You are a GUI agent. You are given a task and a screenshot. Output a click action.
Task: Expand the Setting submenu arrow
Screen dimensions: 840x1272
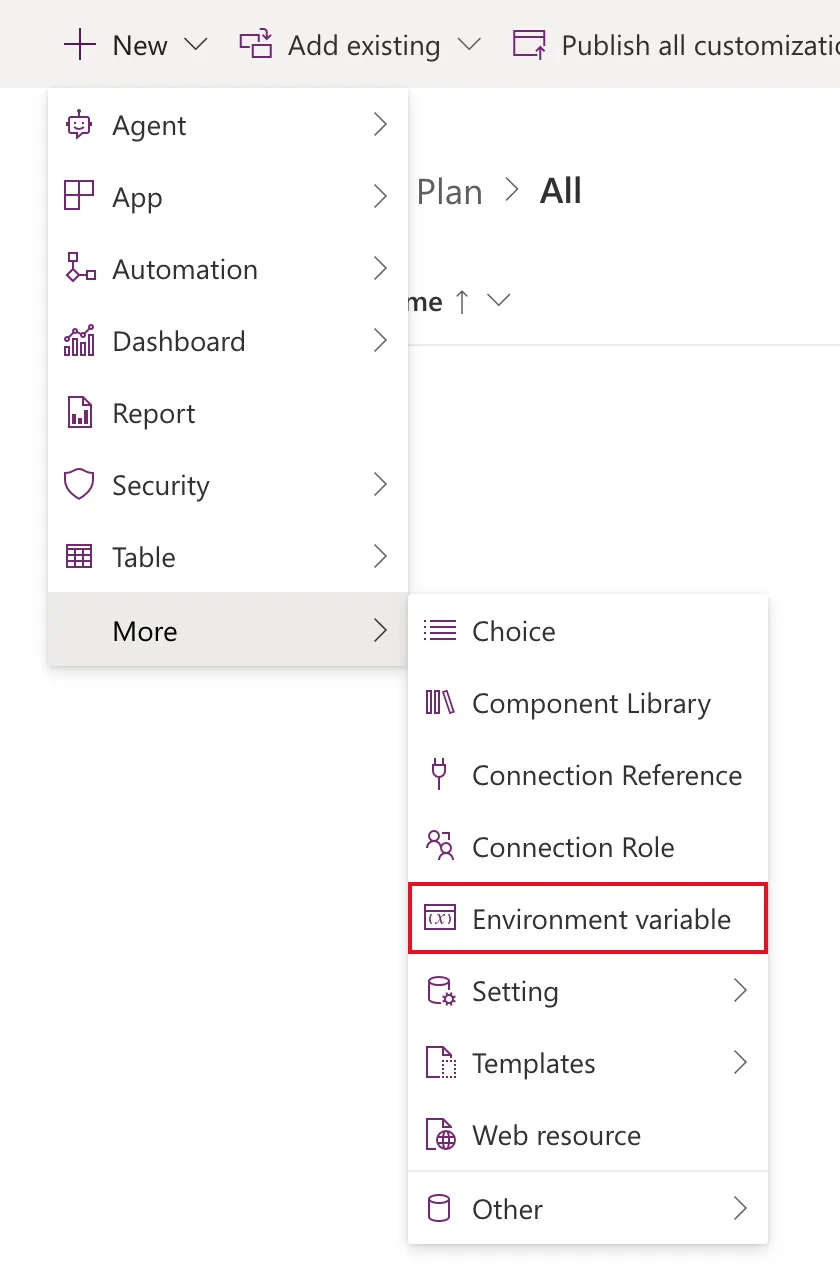coord(740,991)
